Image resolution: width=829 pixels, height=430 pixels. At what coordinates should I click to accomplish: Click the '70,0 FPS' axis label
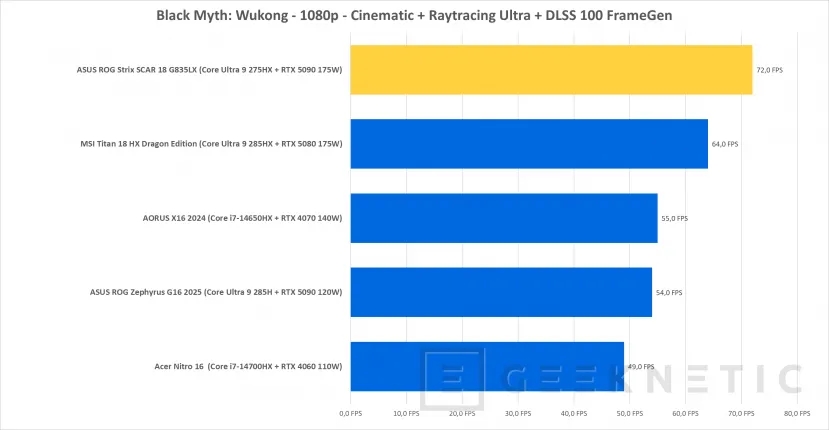(x=741, y=414)
